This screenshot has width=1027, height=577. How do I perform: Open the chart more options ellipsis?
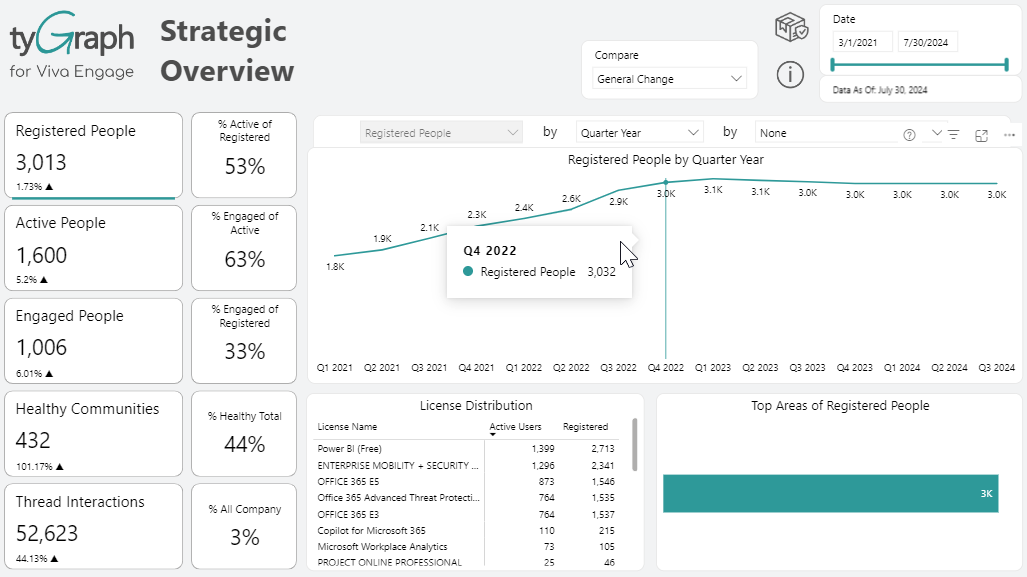click(x=1009, y=135)
